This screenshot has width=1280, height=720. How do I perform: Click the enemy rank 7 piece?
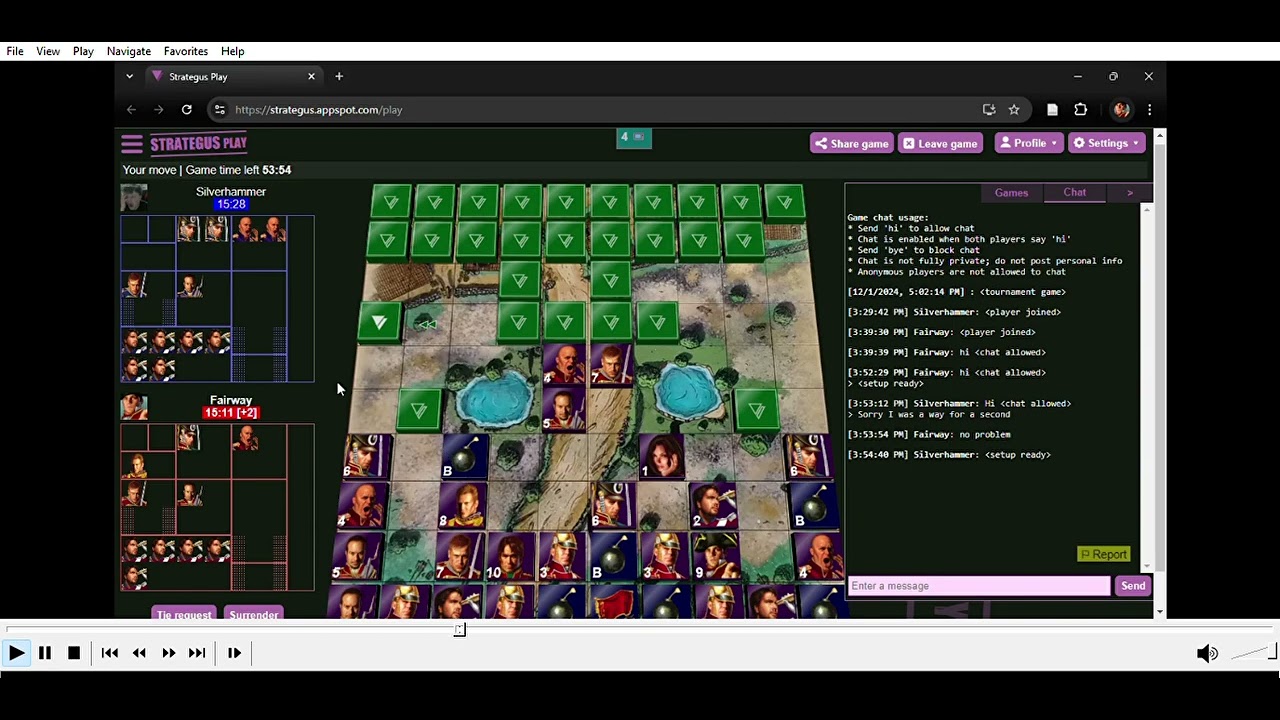coord(609,364)
